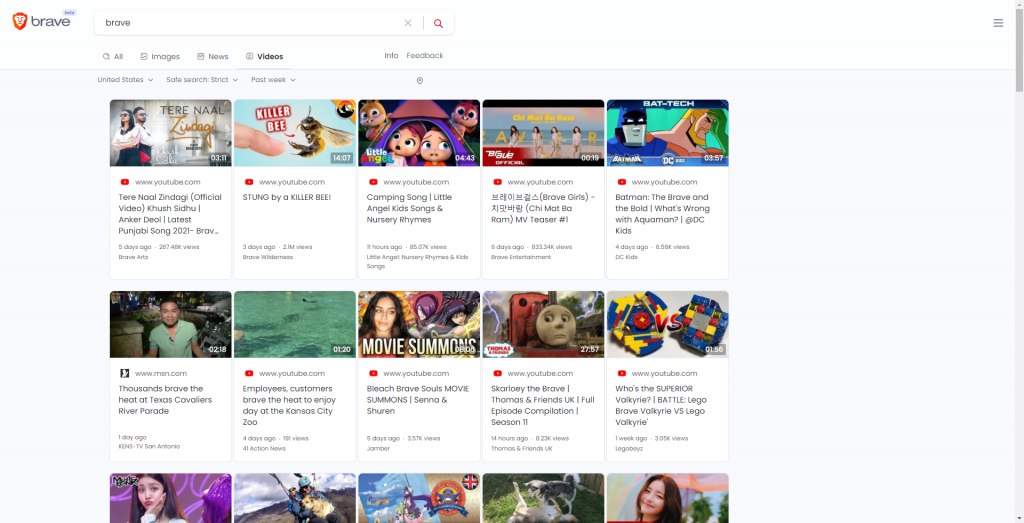Image resolution: width=1024 pixels, height=523 pixels.
Task: Click the Info link
Action: pyautogui.click(x=391, y=56)
